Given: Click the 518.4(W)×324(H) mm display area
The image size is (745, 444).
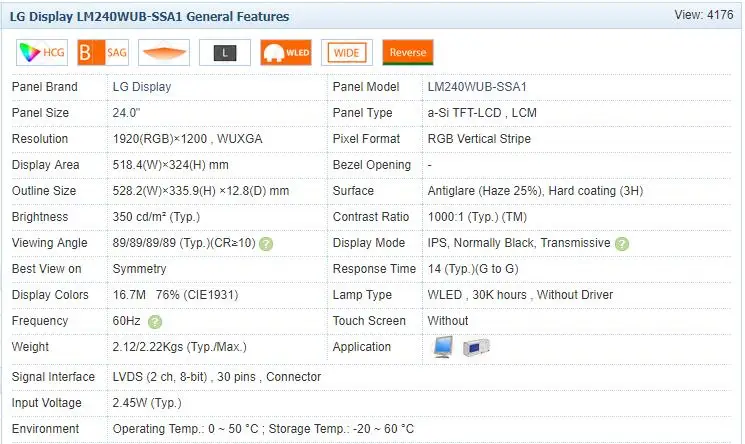Looking at the screenshot, I should pyautogui.click(x=171, y=165).
